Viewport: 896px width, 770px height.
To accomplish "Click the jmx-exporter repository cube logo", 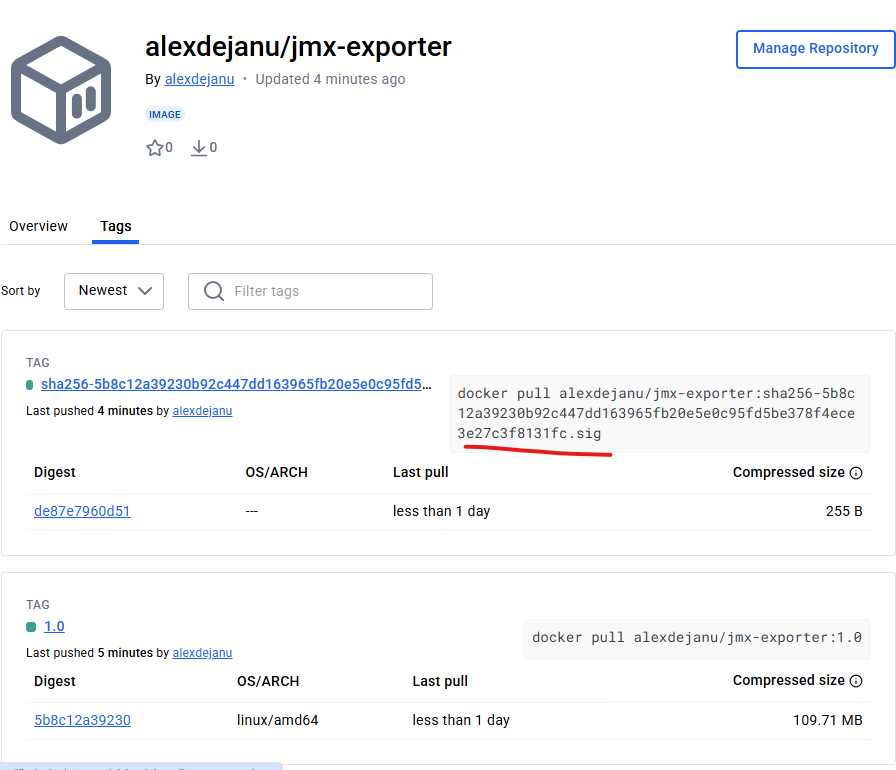I will 61,90.
